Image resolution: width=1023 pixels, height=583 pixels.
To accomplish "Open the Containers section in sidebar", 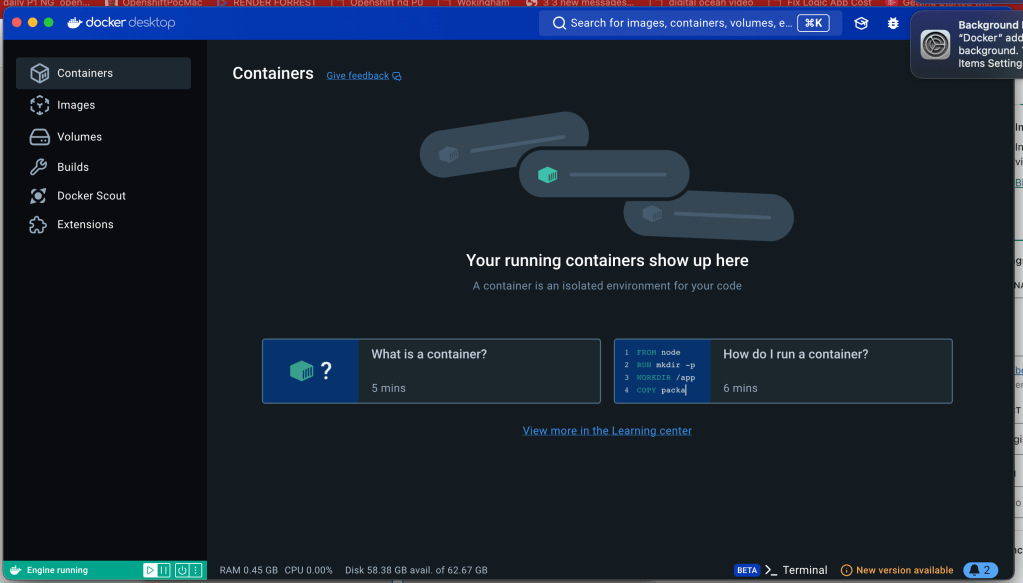I will tap(103, 73).
